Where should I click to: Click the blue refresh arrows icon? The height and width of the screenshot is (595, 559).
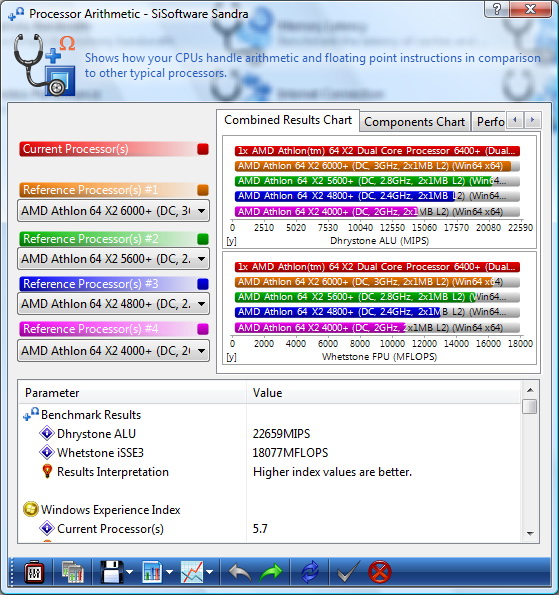310,572
